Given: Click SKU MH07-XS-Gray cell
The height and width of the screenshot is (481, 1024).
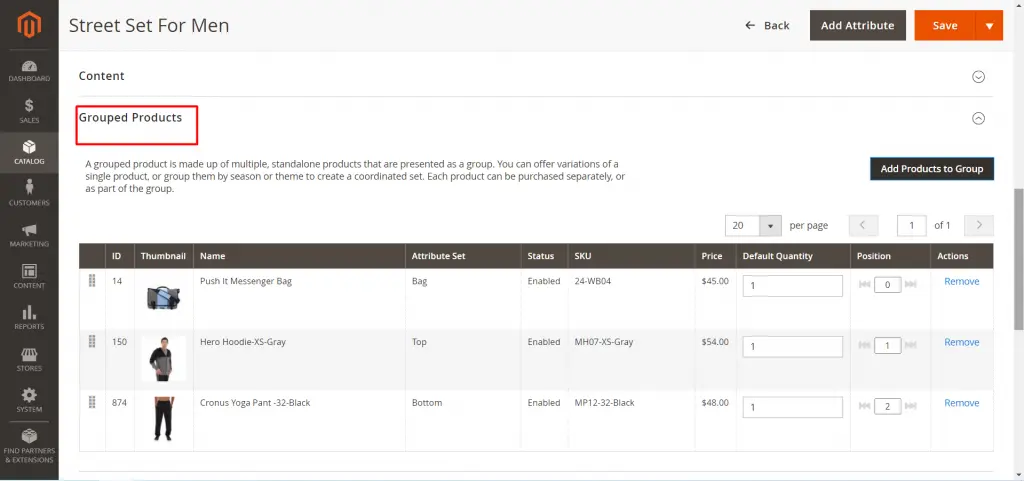Looking at the screenshot, I should coord(604,342).
